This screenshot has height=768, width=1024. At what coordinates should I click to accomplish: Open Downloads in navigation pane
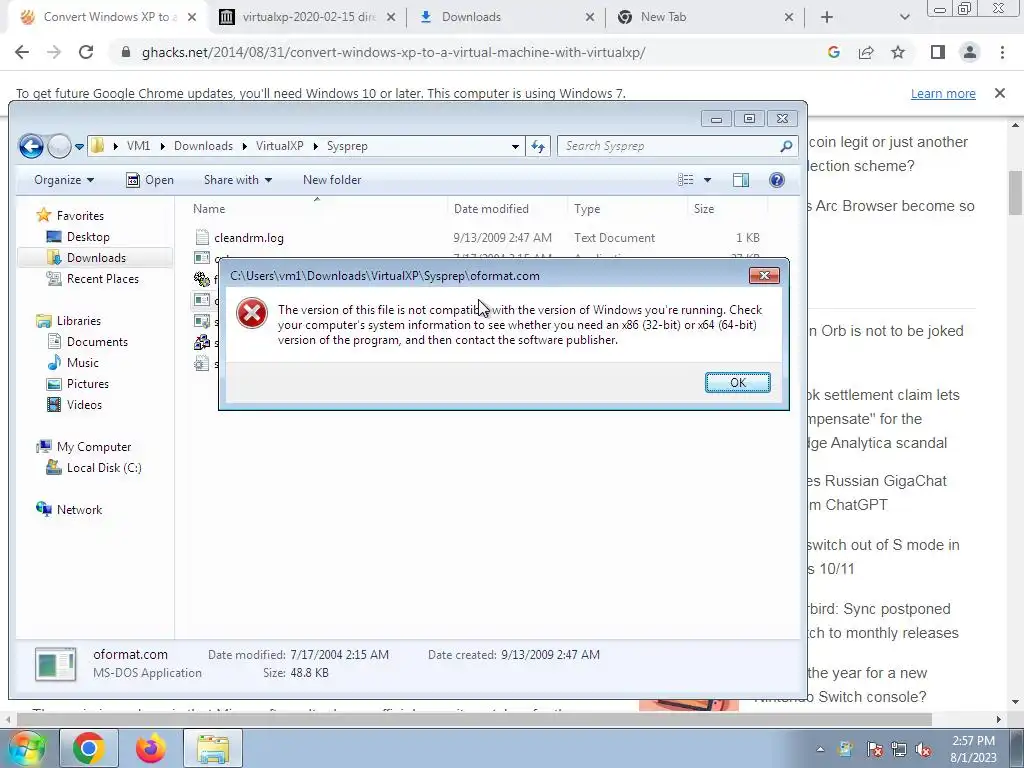coord(96,258)
